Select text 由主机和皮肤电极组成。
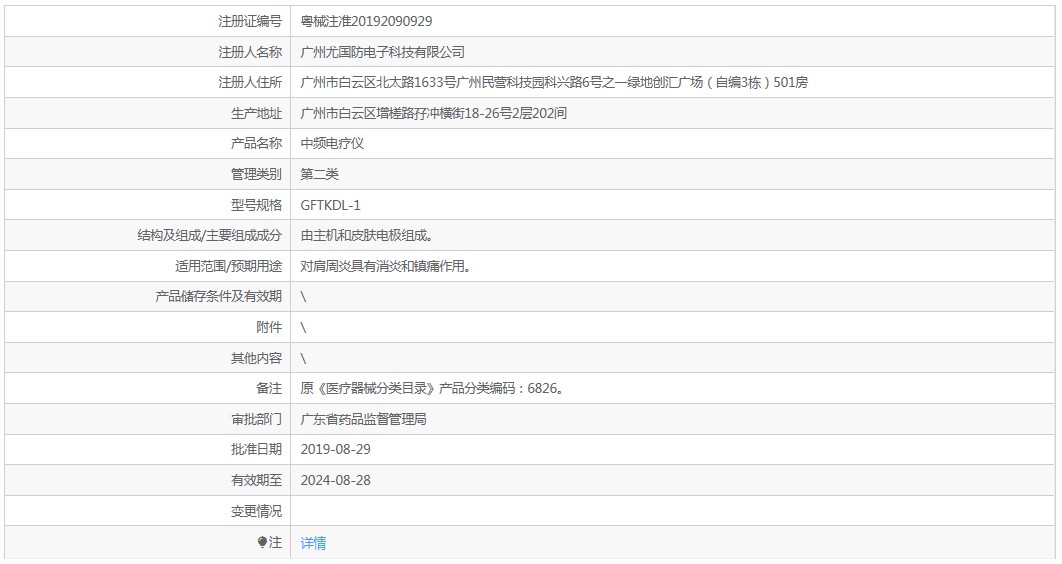The image size is (1062, 564). point(366,236)
